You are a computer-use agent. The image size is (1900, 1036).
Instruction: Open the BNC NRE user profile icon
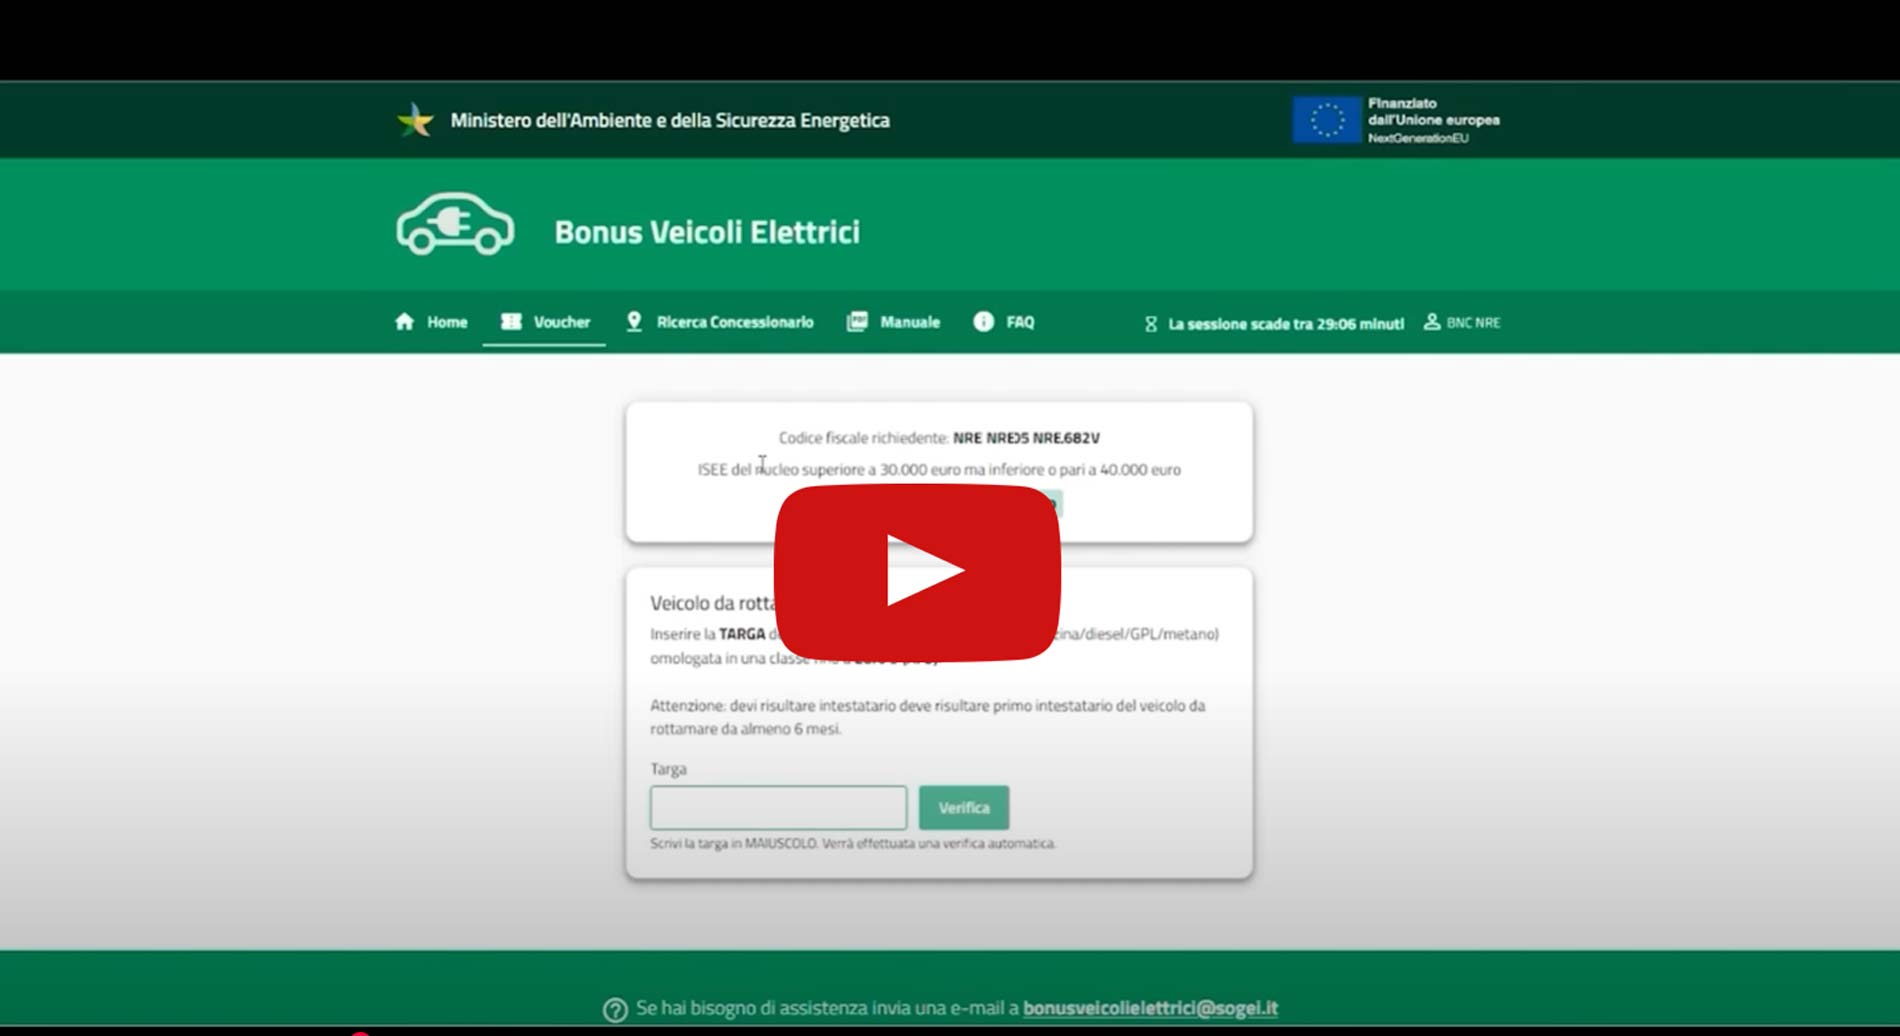(x=1432, y=322)
